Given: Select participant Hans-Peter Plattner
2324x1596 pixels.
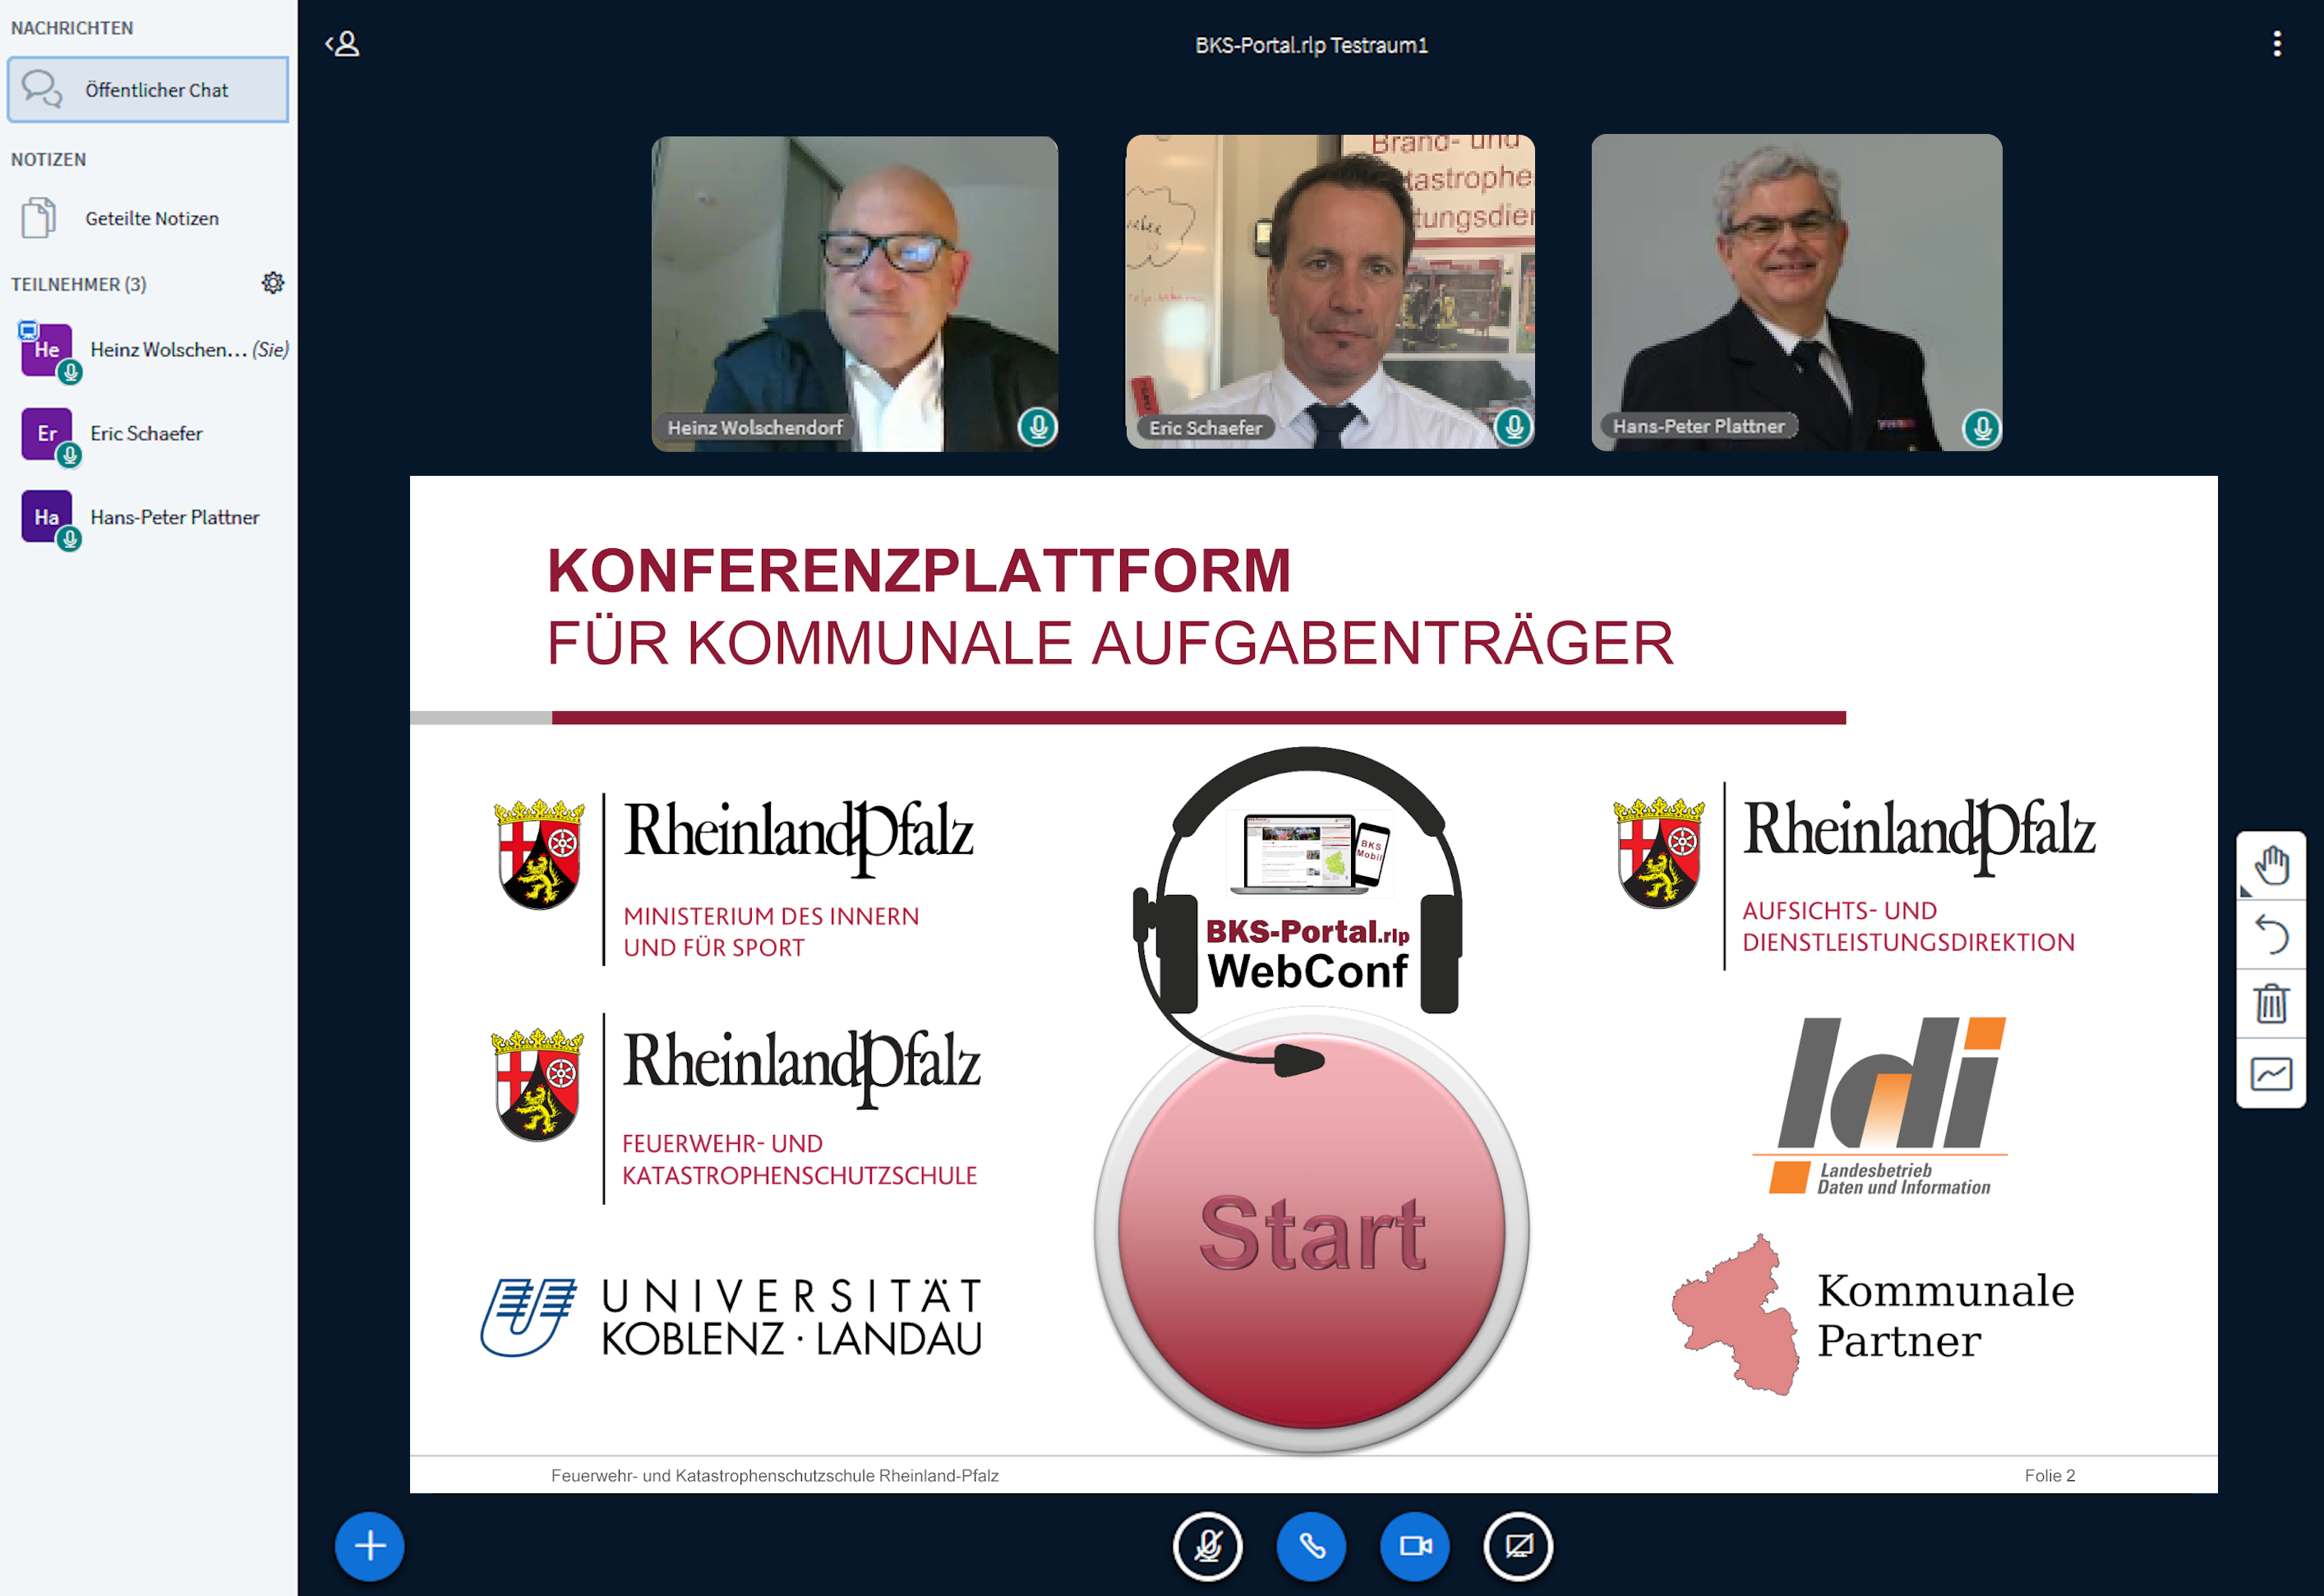Looking at the screenshot, I should point(174,517).
